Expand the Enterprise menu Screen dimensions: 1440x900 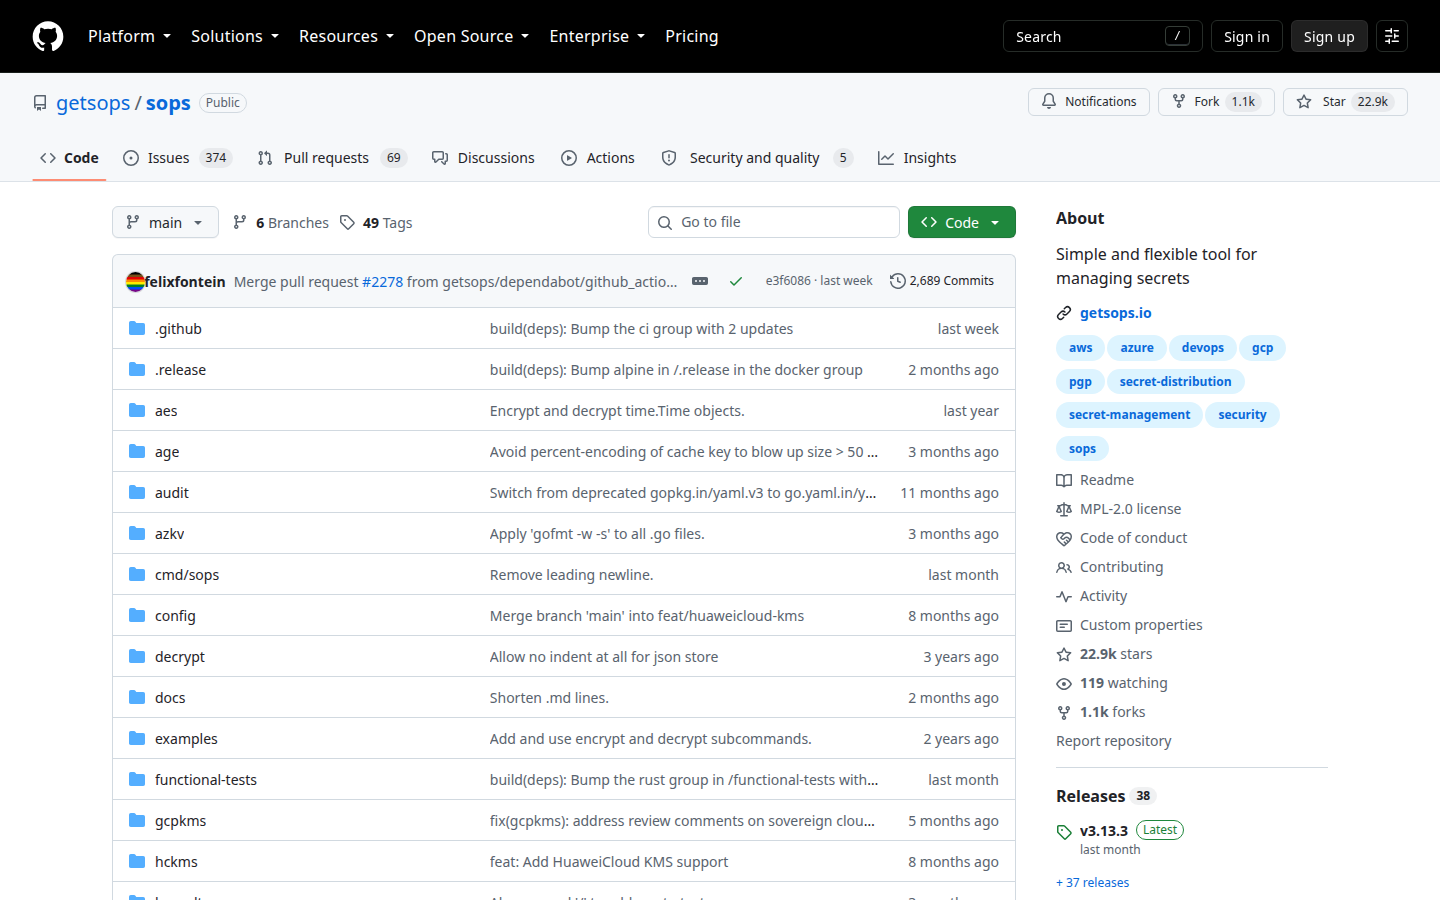597,36
